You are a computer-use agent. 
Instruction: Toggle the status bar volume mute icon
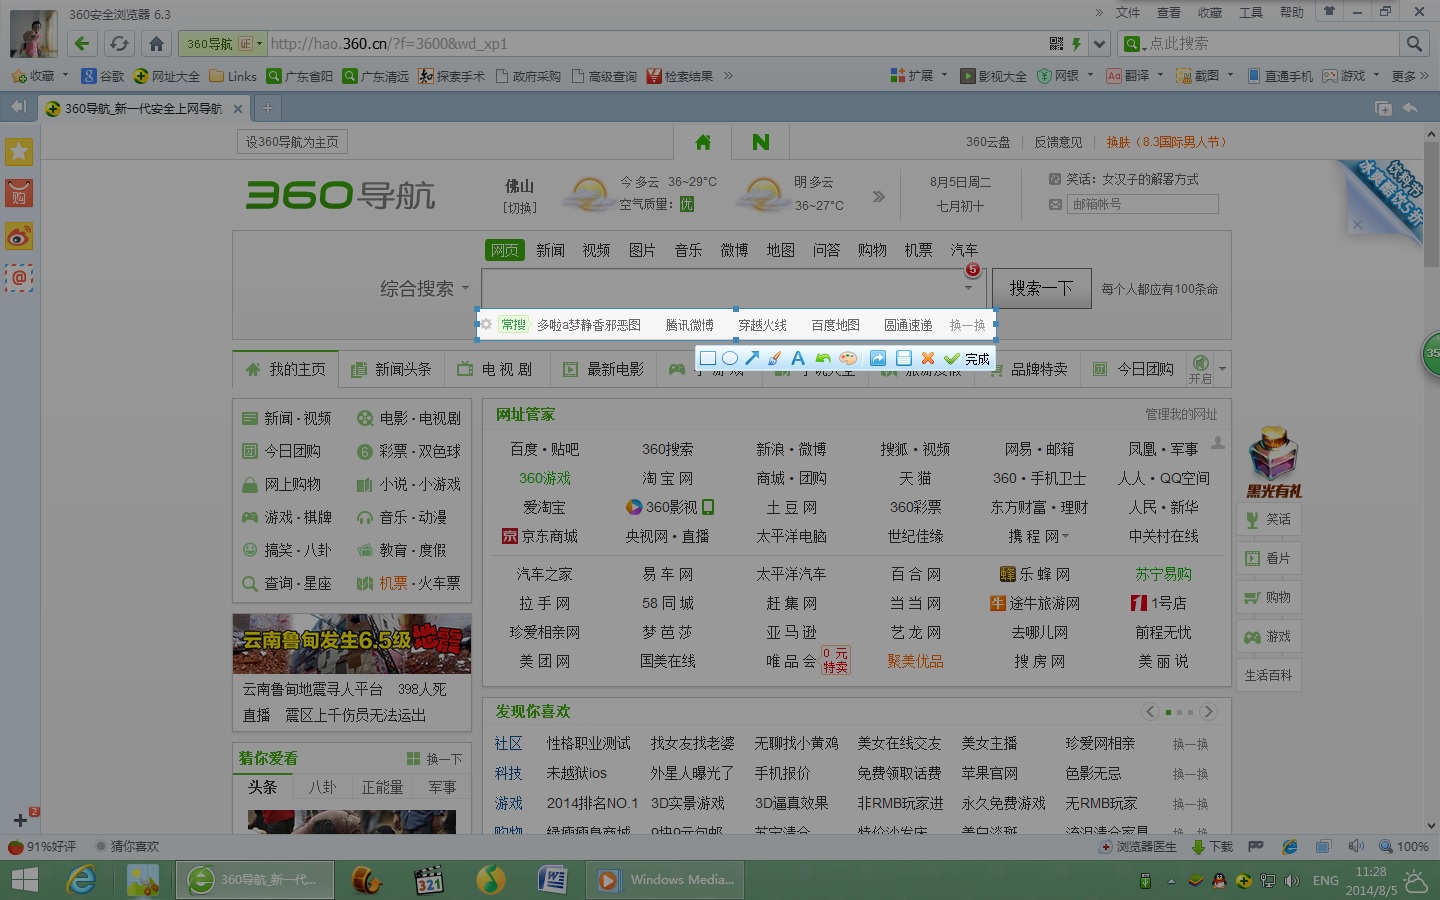point(1355,846)
